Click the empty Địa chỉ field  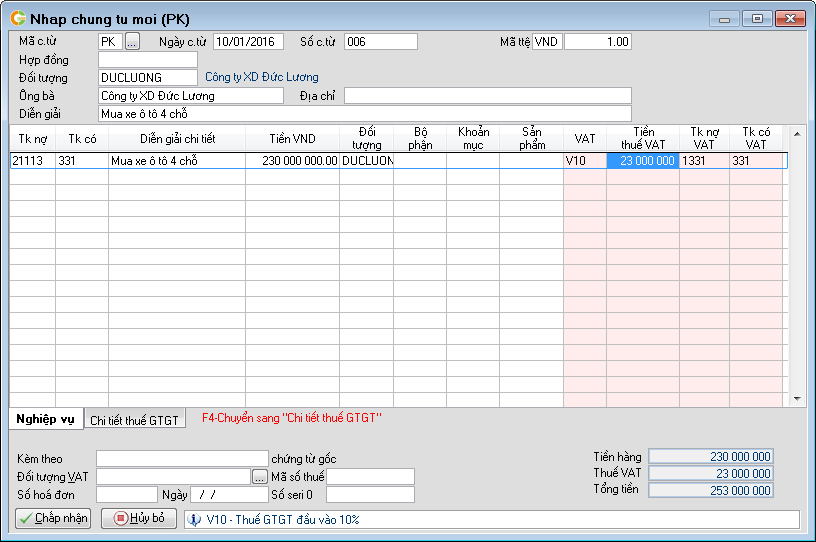pos(488,96)
